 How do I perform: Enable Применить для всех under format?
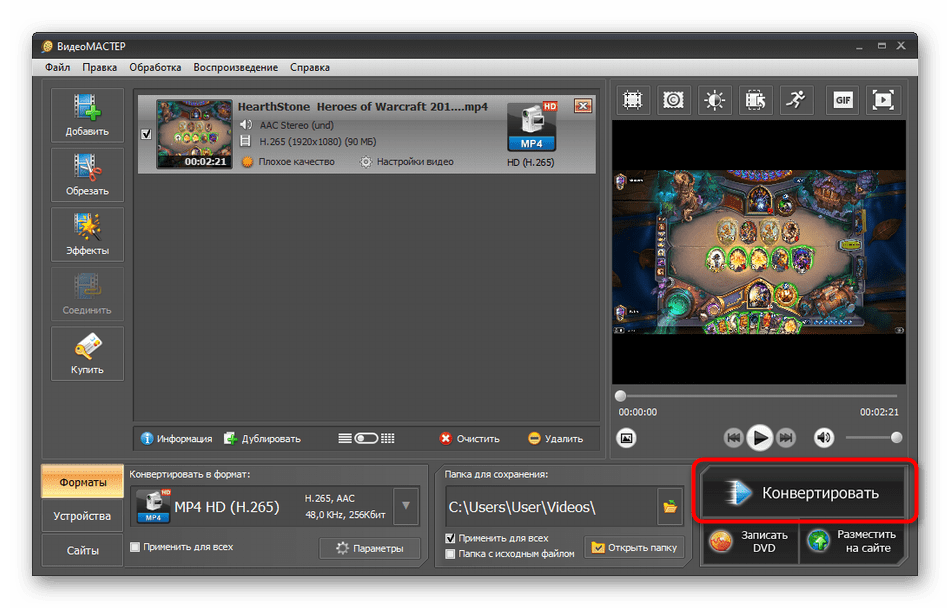click(x=135, y=547)
